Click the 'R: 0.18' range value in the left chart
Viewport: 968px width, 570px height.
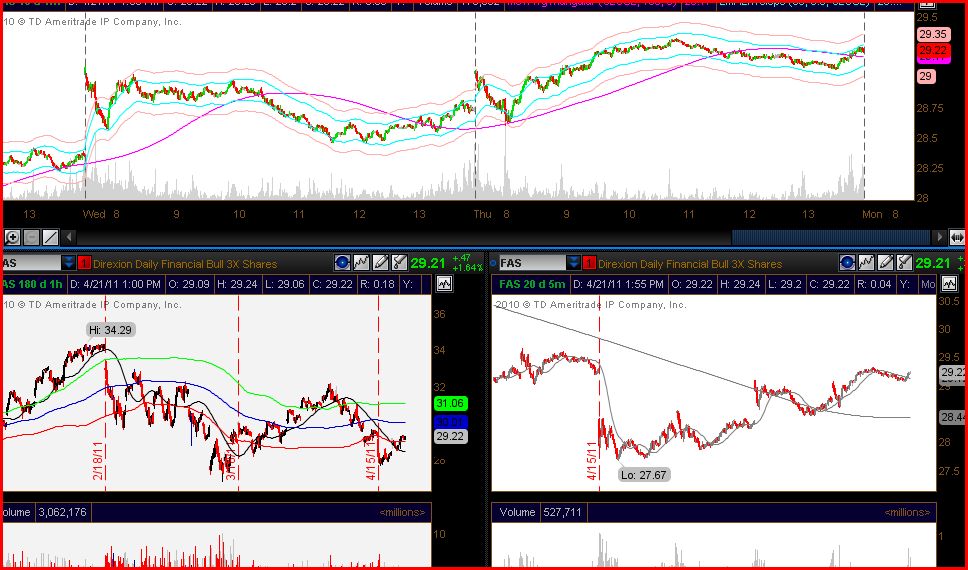[x=376, y=285]
